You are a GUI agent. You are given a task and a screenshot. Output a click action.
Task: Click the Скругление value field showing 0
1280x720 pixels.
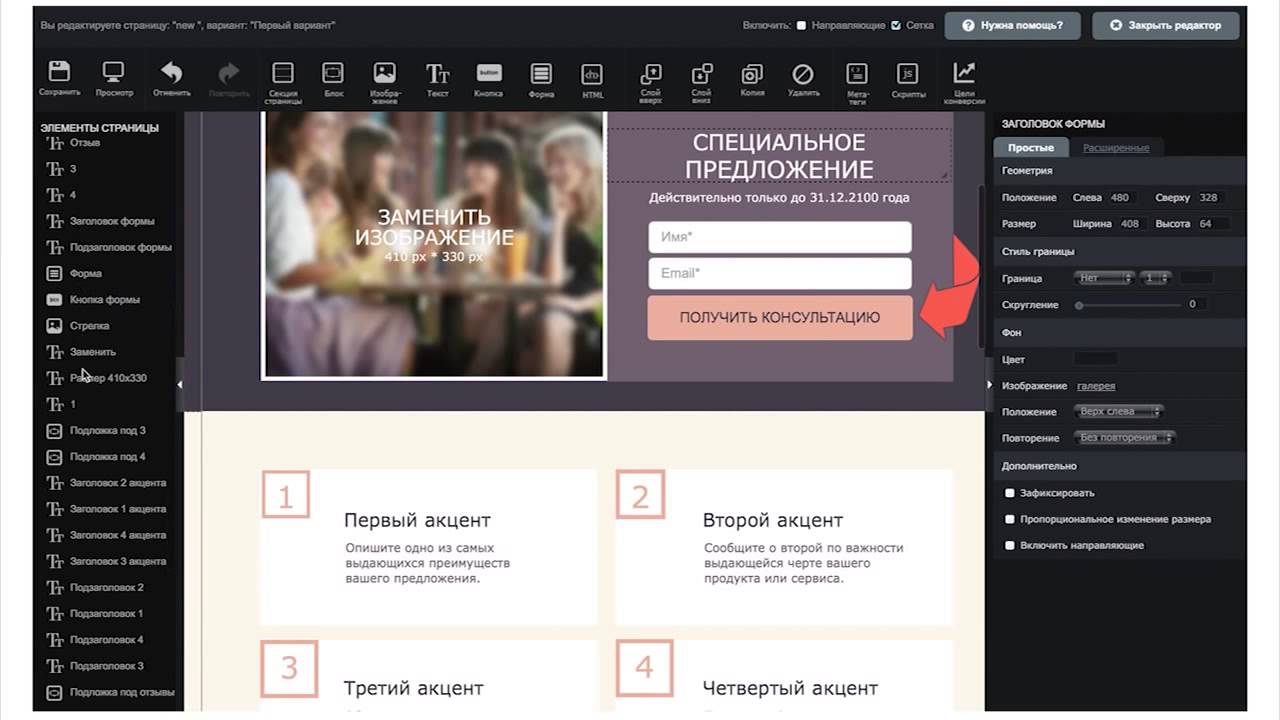coord(1193,304)
